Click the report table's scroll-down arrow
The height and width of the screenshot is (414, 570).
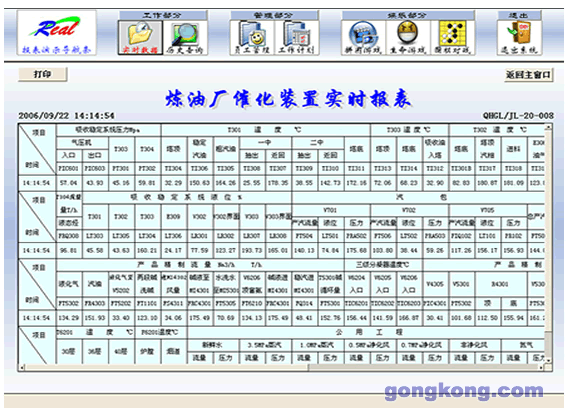click(x=548, y=360)
